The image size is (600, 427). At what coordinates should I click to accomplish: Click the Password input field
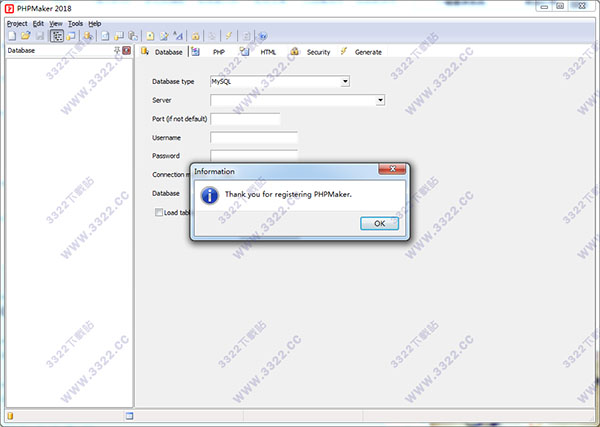tap(254, 156)
